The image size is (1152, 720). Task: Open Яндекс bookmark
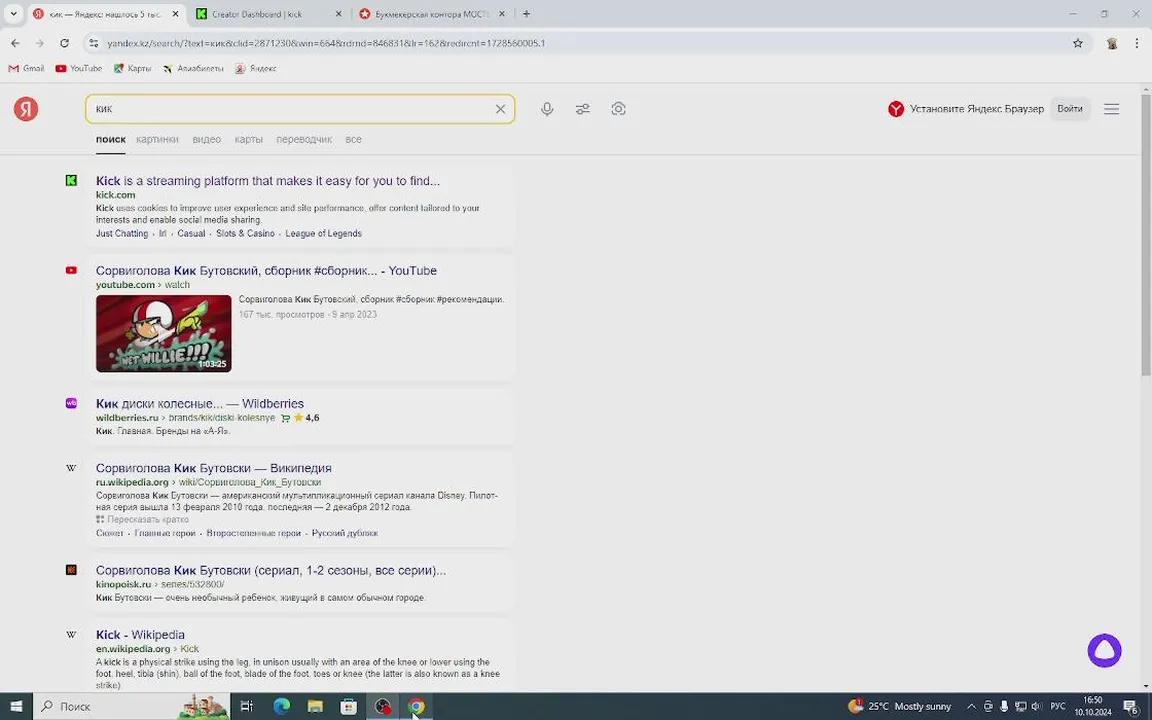256,68
